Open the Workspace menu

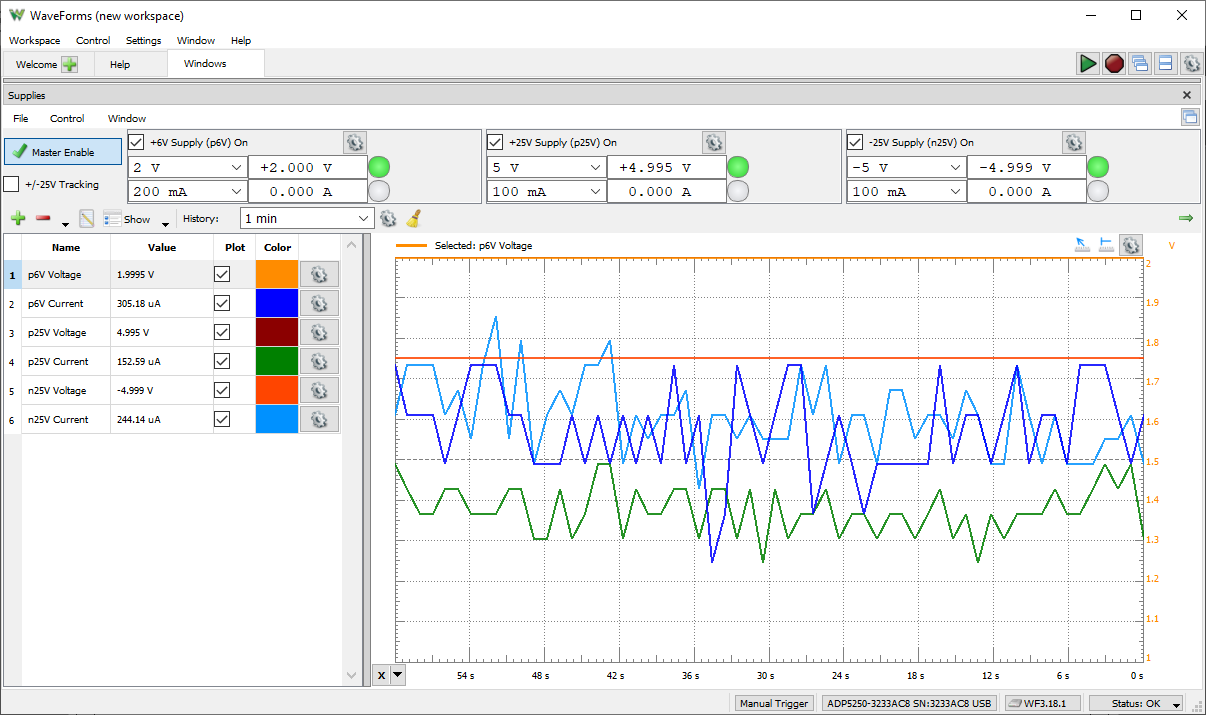pos(34,41)
